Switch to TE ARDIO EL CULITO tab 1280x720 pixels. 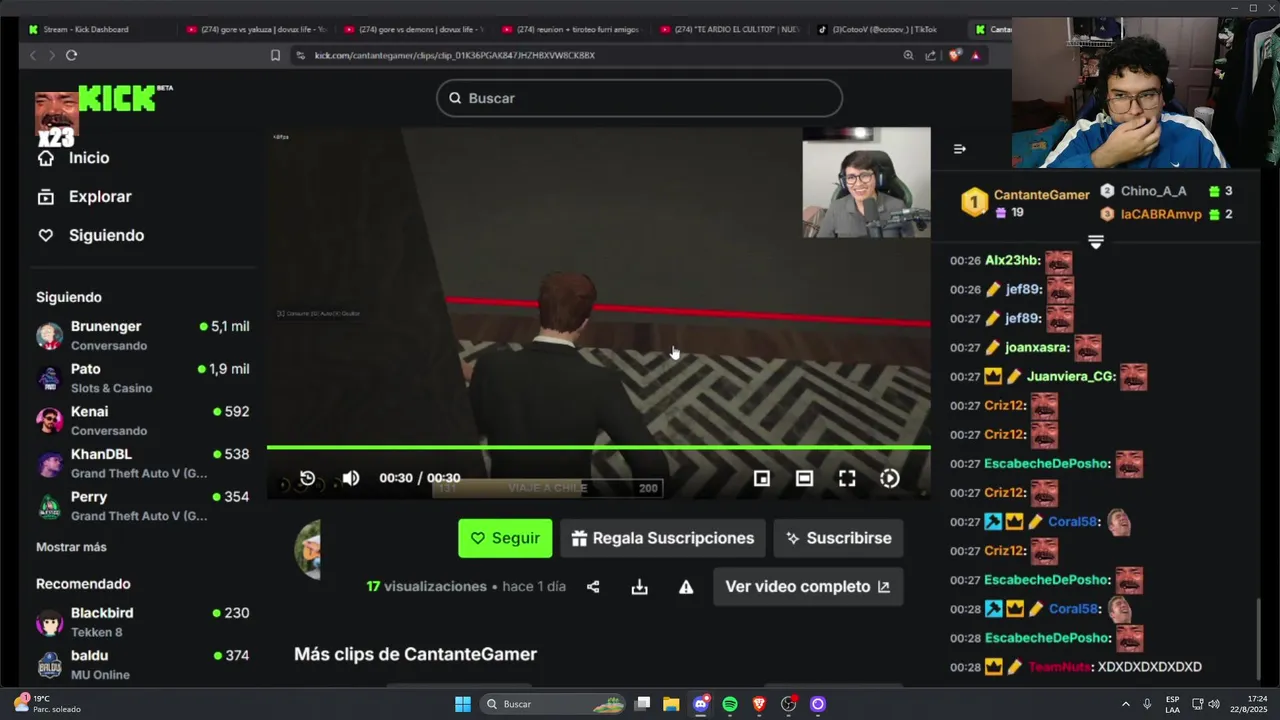(x=730, y=29)
